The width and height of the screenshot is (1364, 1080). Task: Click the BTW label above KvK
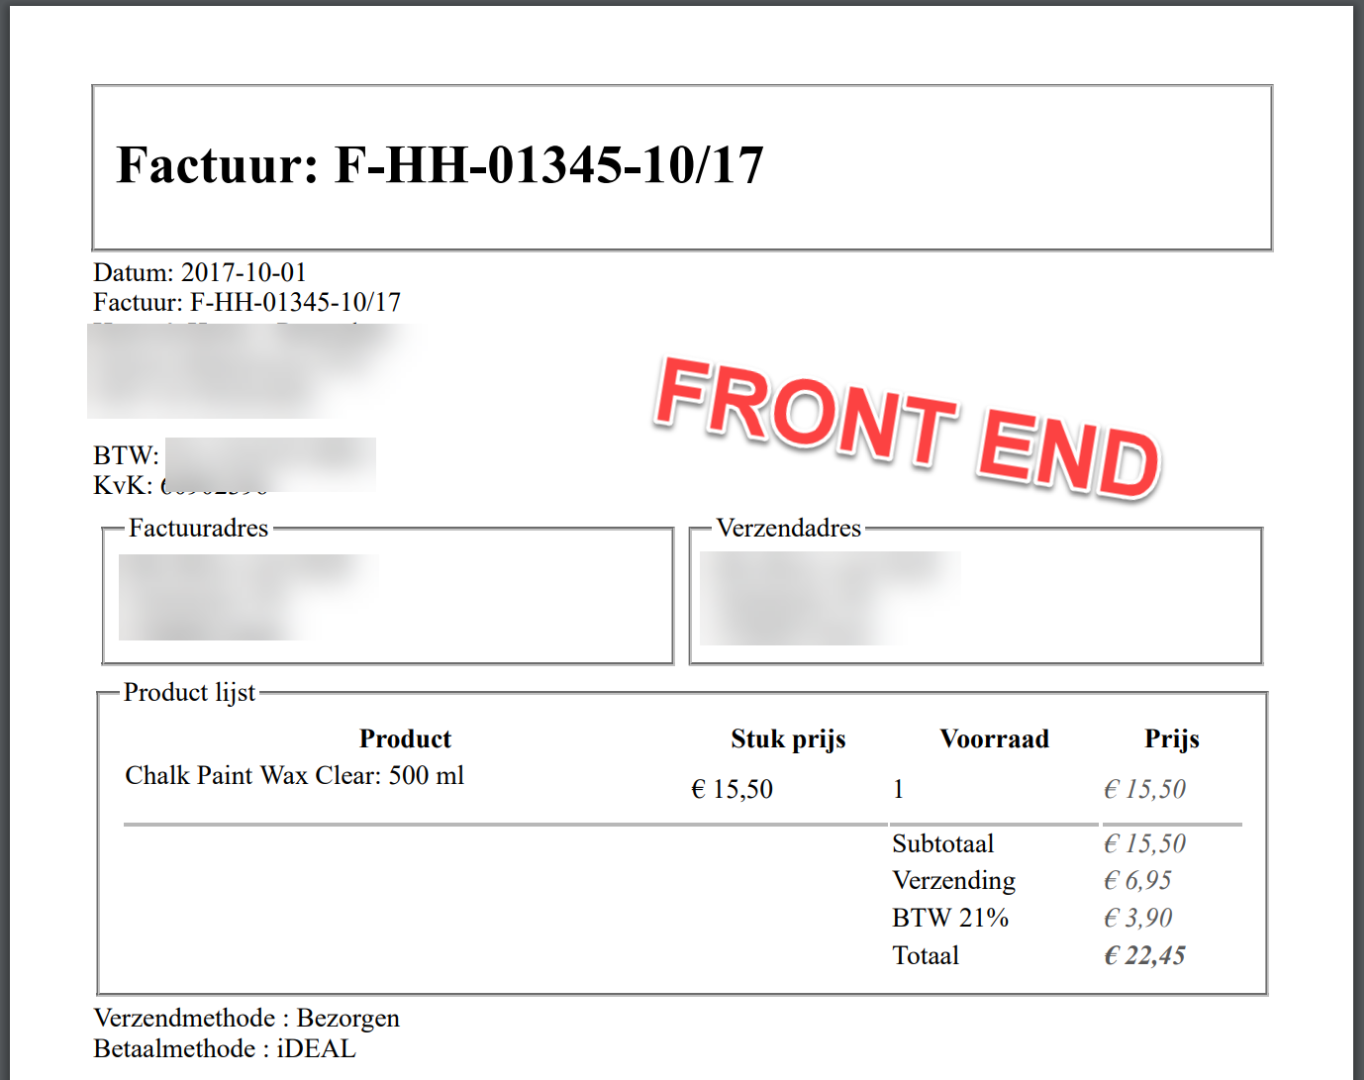[126, 456]
